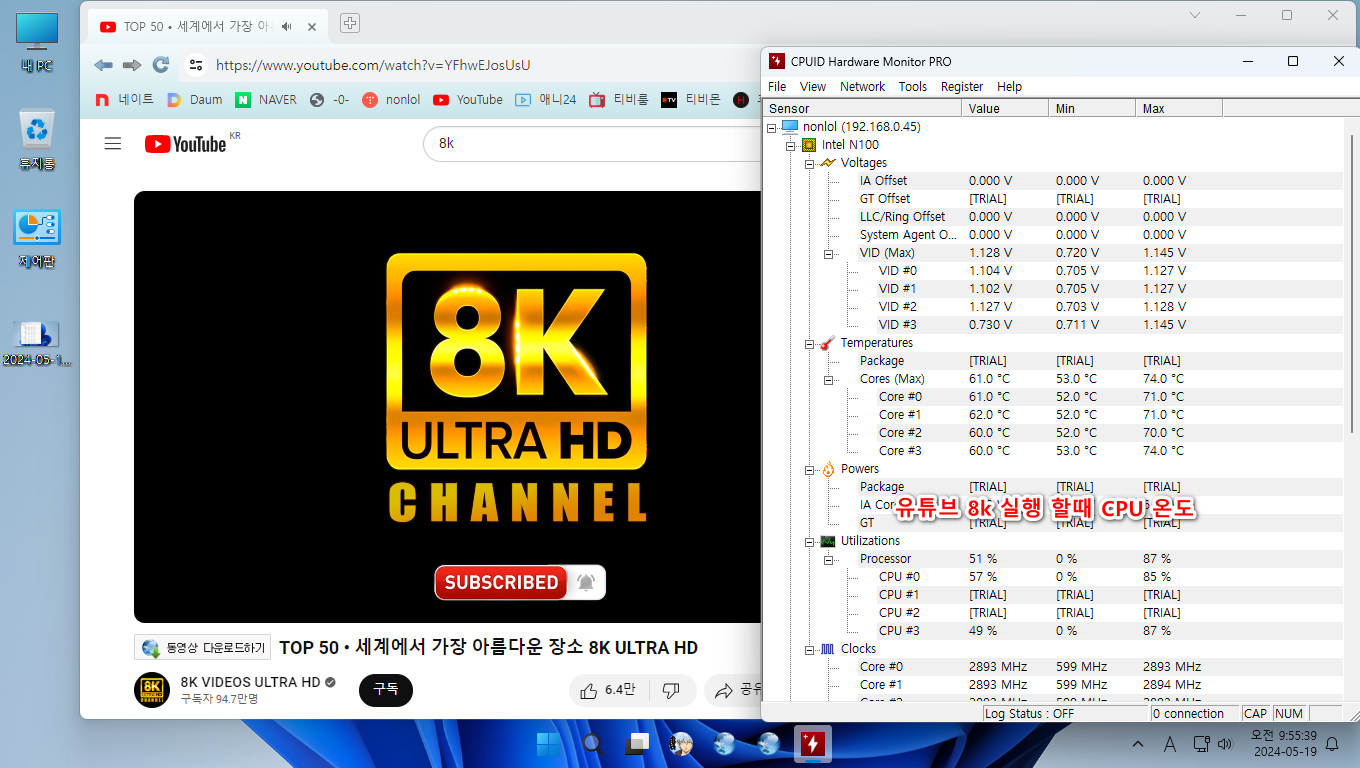
Task: Collapse the Clocks section
Action: 810,649
